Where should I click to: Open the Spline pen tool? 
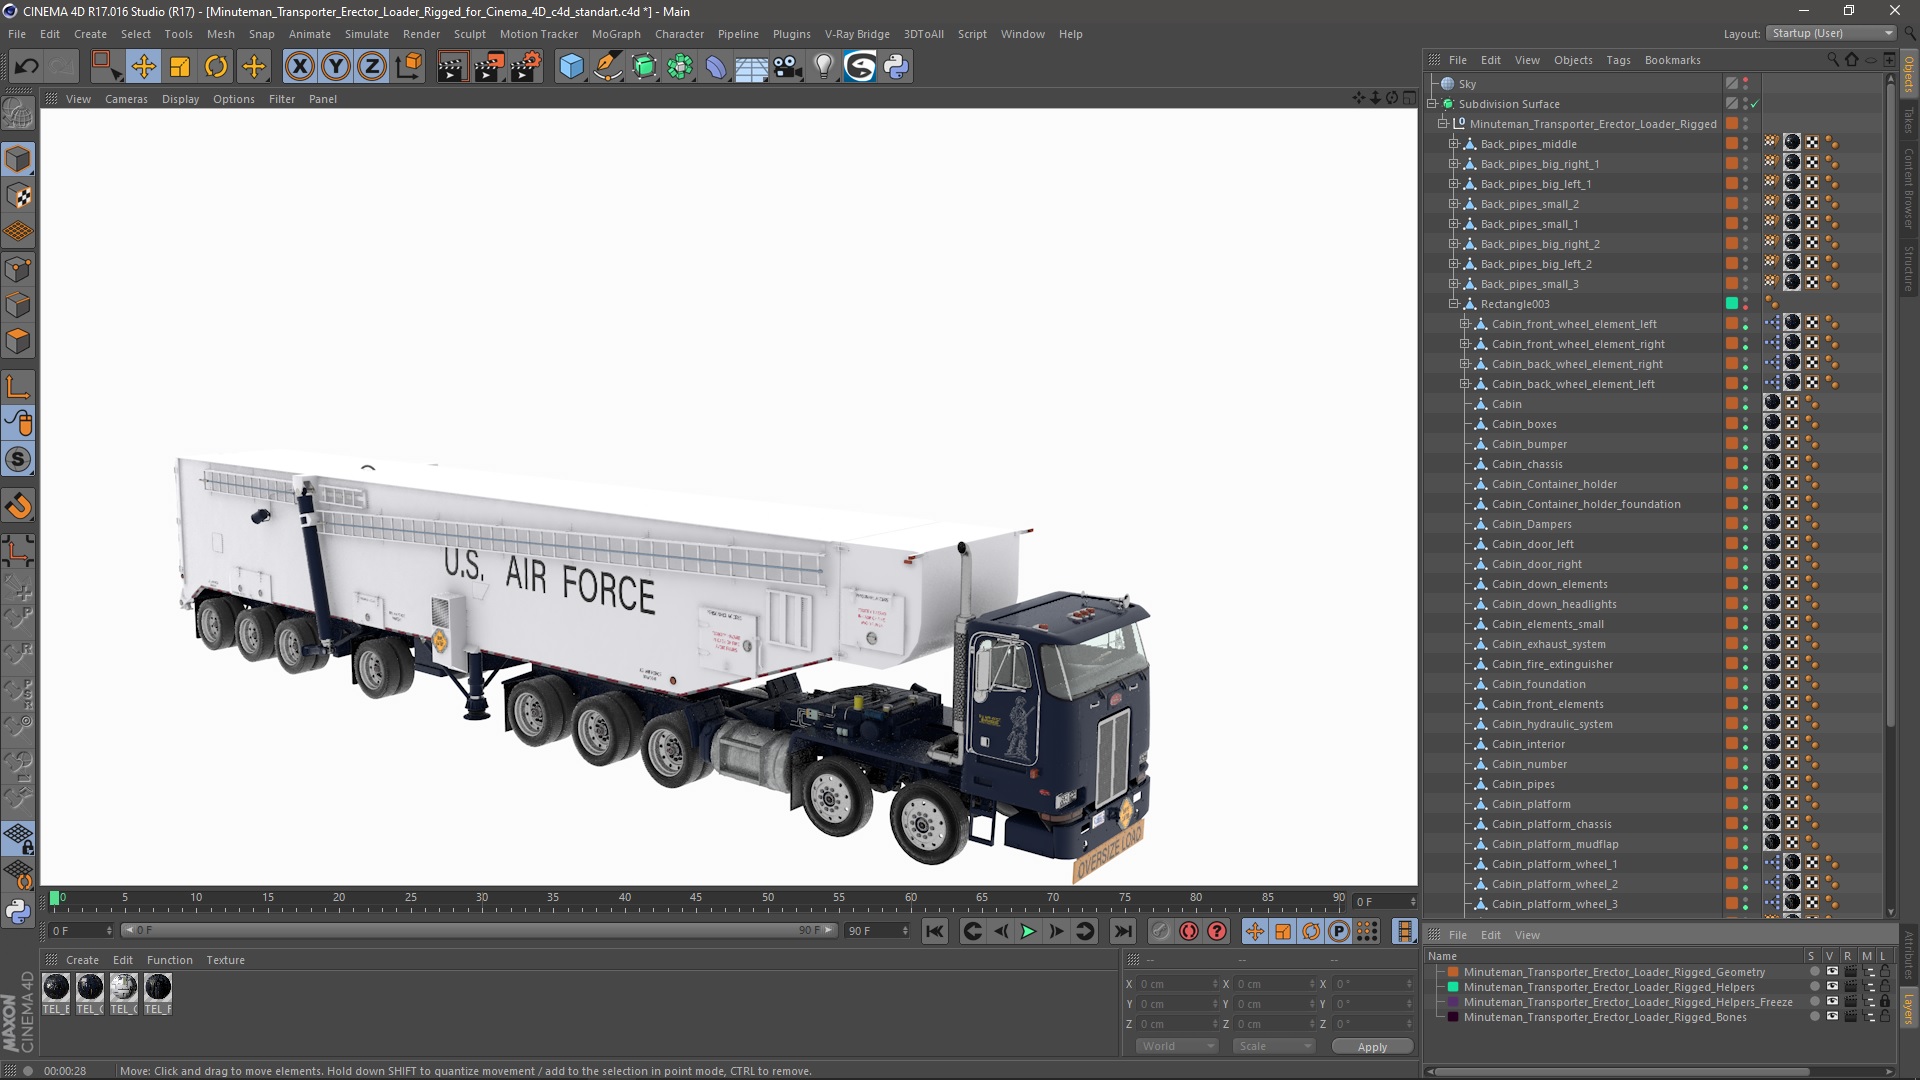pyautogui.click(x=607, y=67)
